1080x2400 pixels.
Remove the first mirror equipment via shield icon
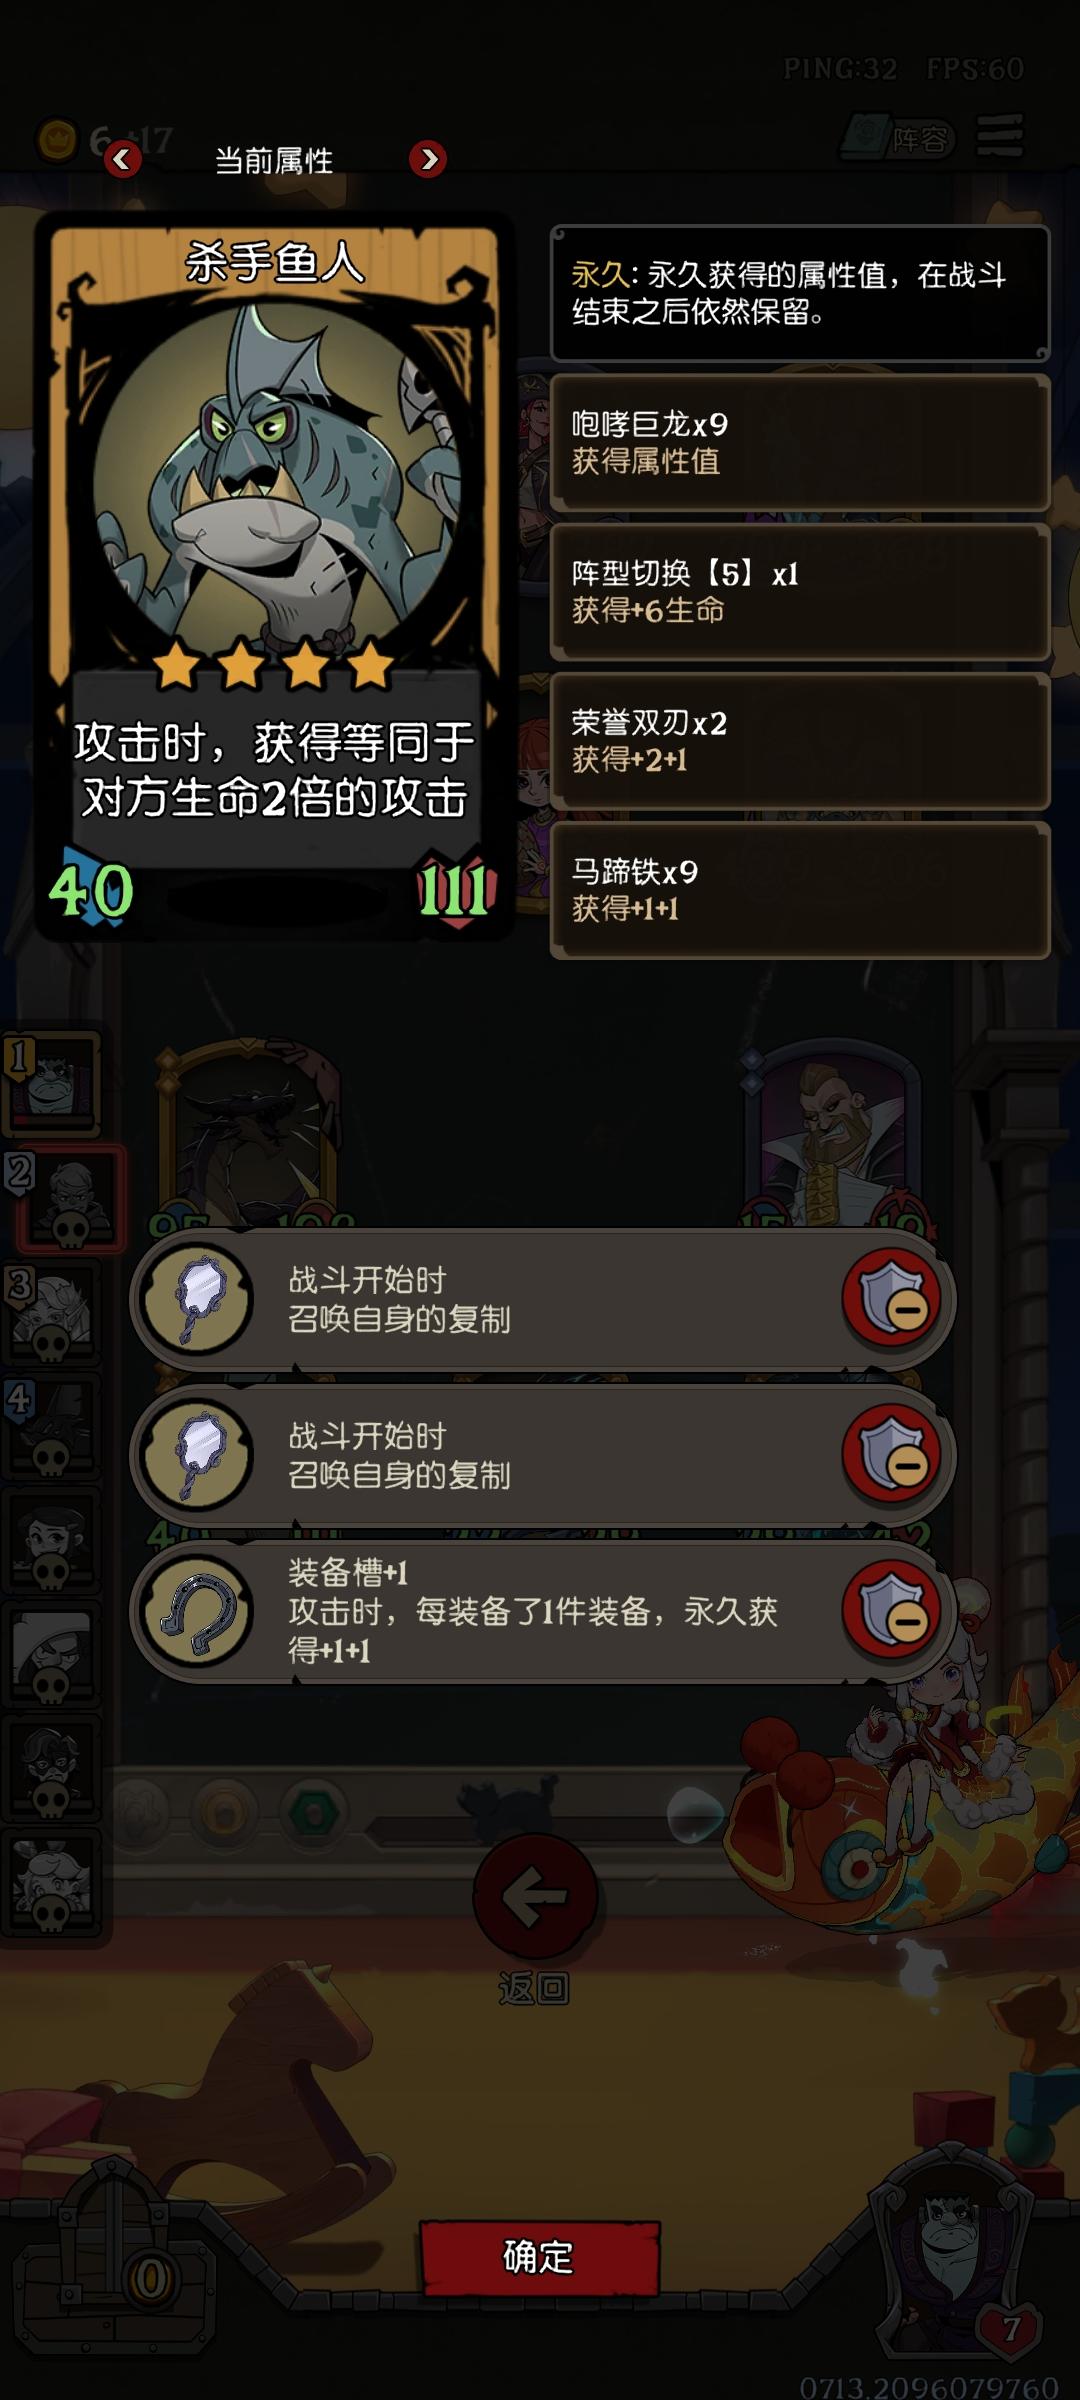tap(892, 1298)
